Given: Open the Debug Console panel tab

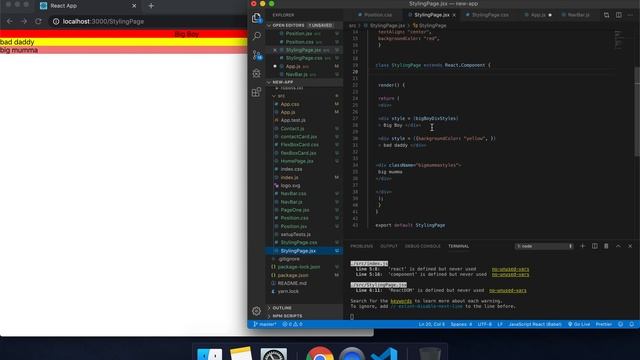Looking at the screenshot, I should click(x=422, y=246).
